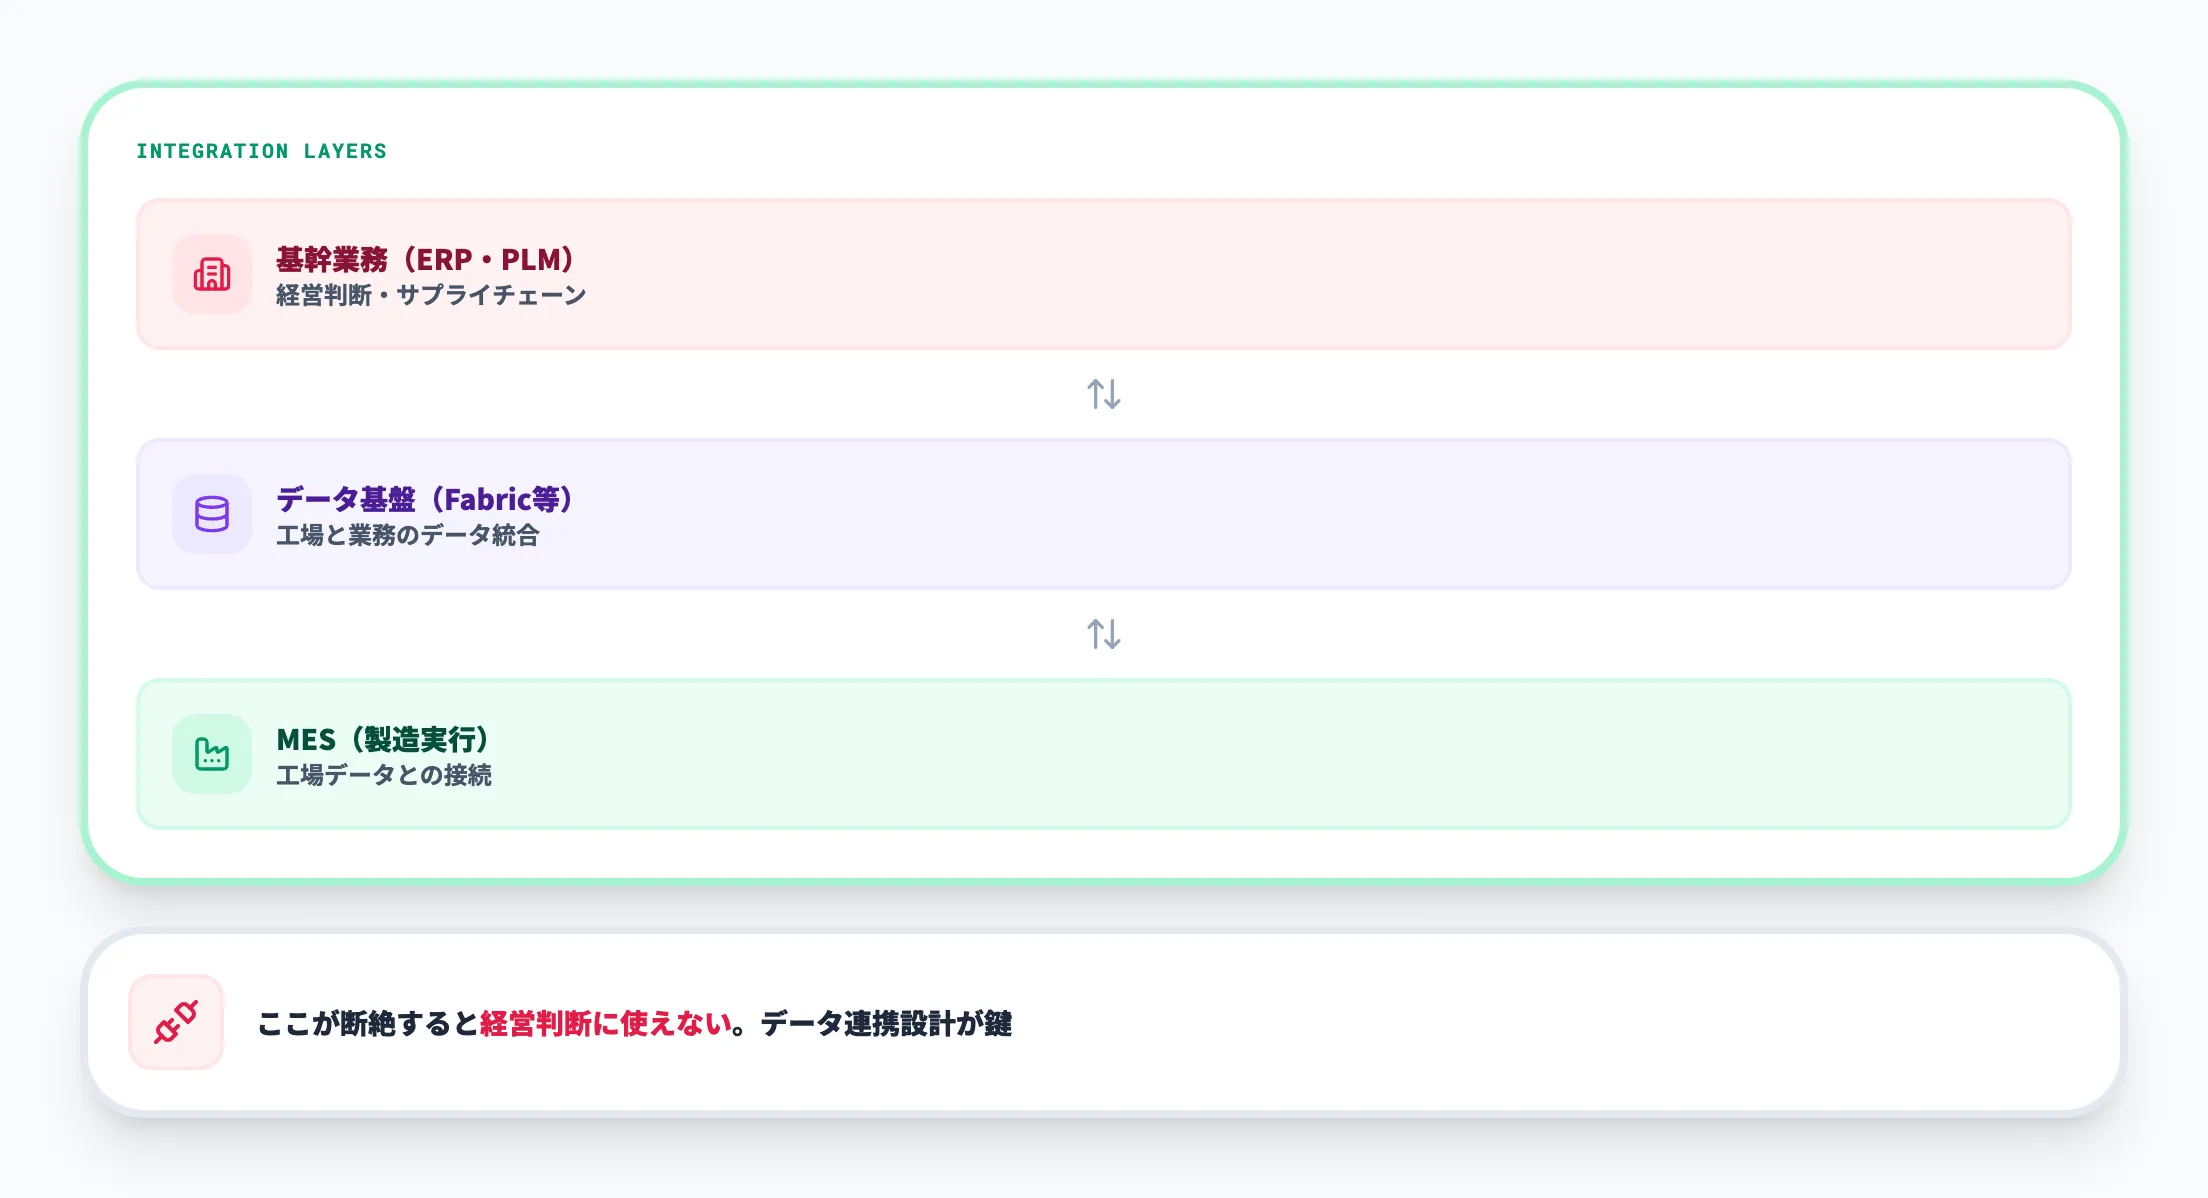The image size is (2208, 1198).
Task: Click the データ連携設計が鍵 phrase
Action: (886, 1024)
